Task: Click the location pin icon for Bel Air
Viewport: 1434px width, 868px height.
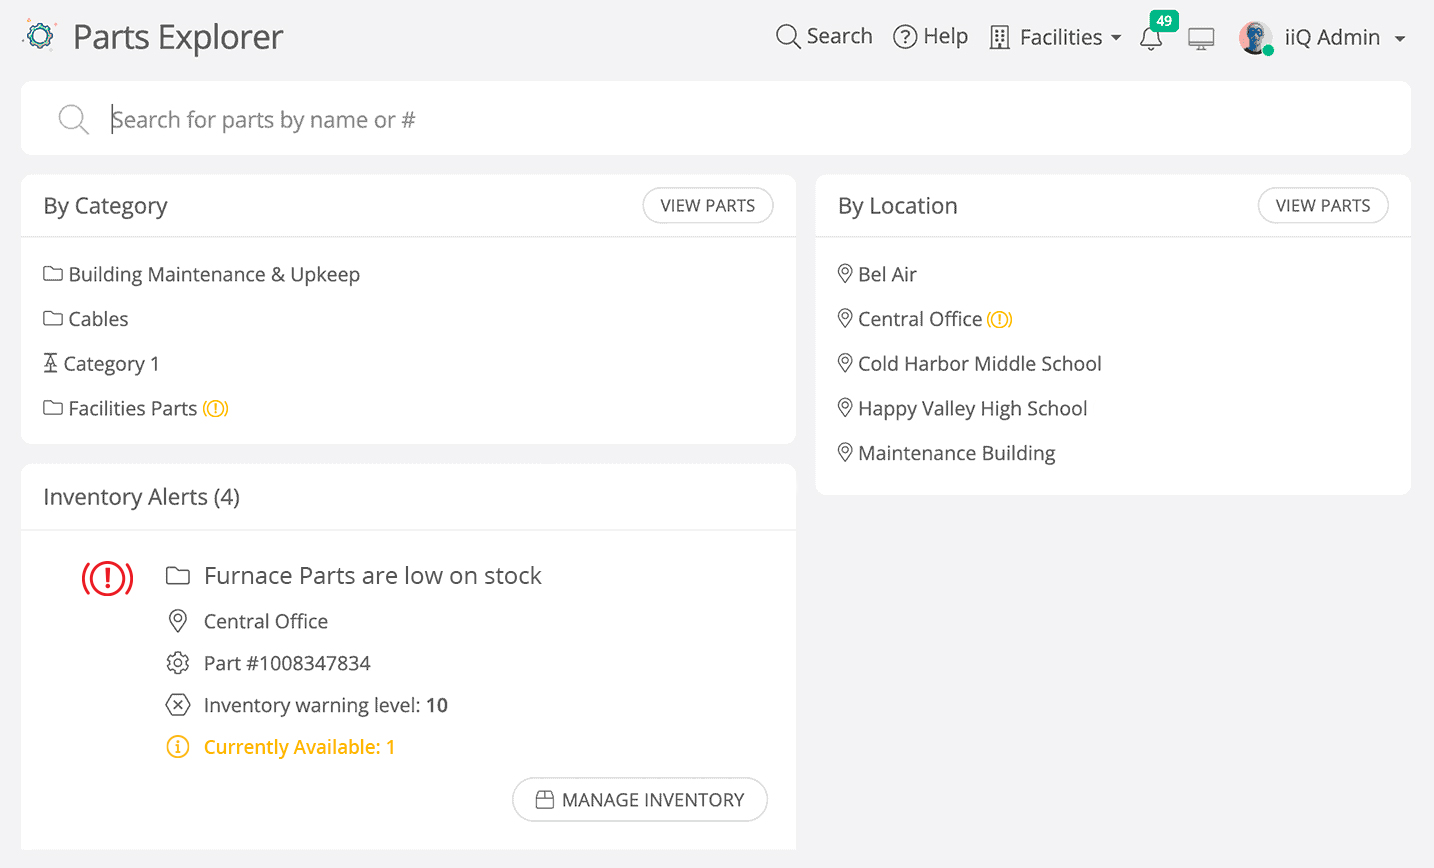Action: (x=844, y=273)
